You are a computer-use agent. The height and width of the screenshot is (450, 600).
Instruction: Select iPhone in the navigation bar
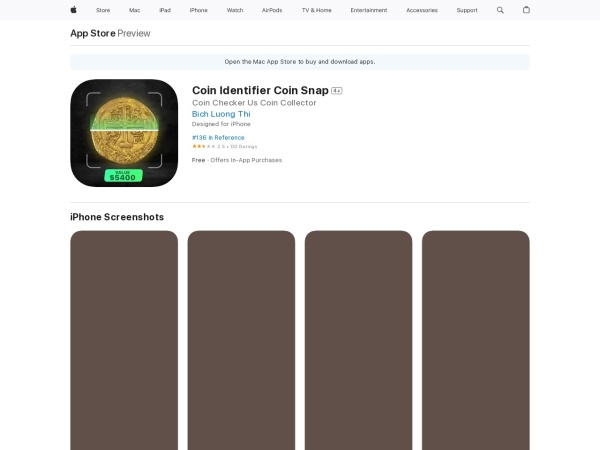199,10
